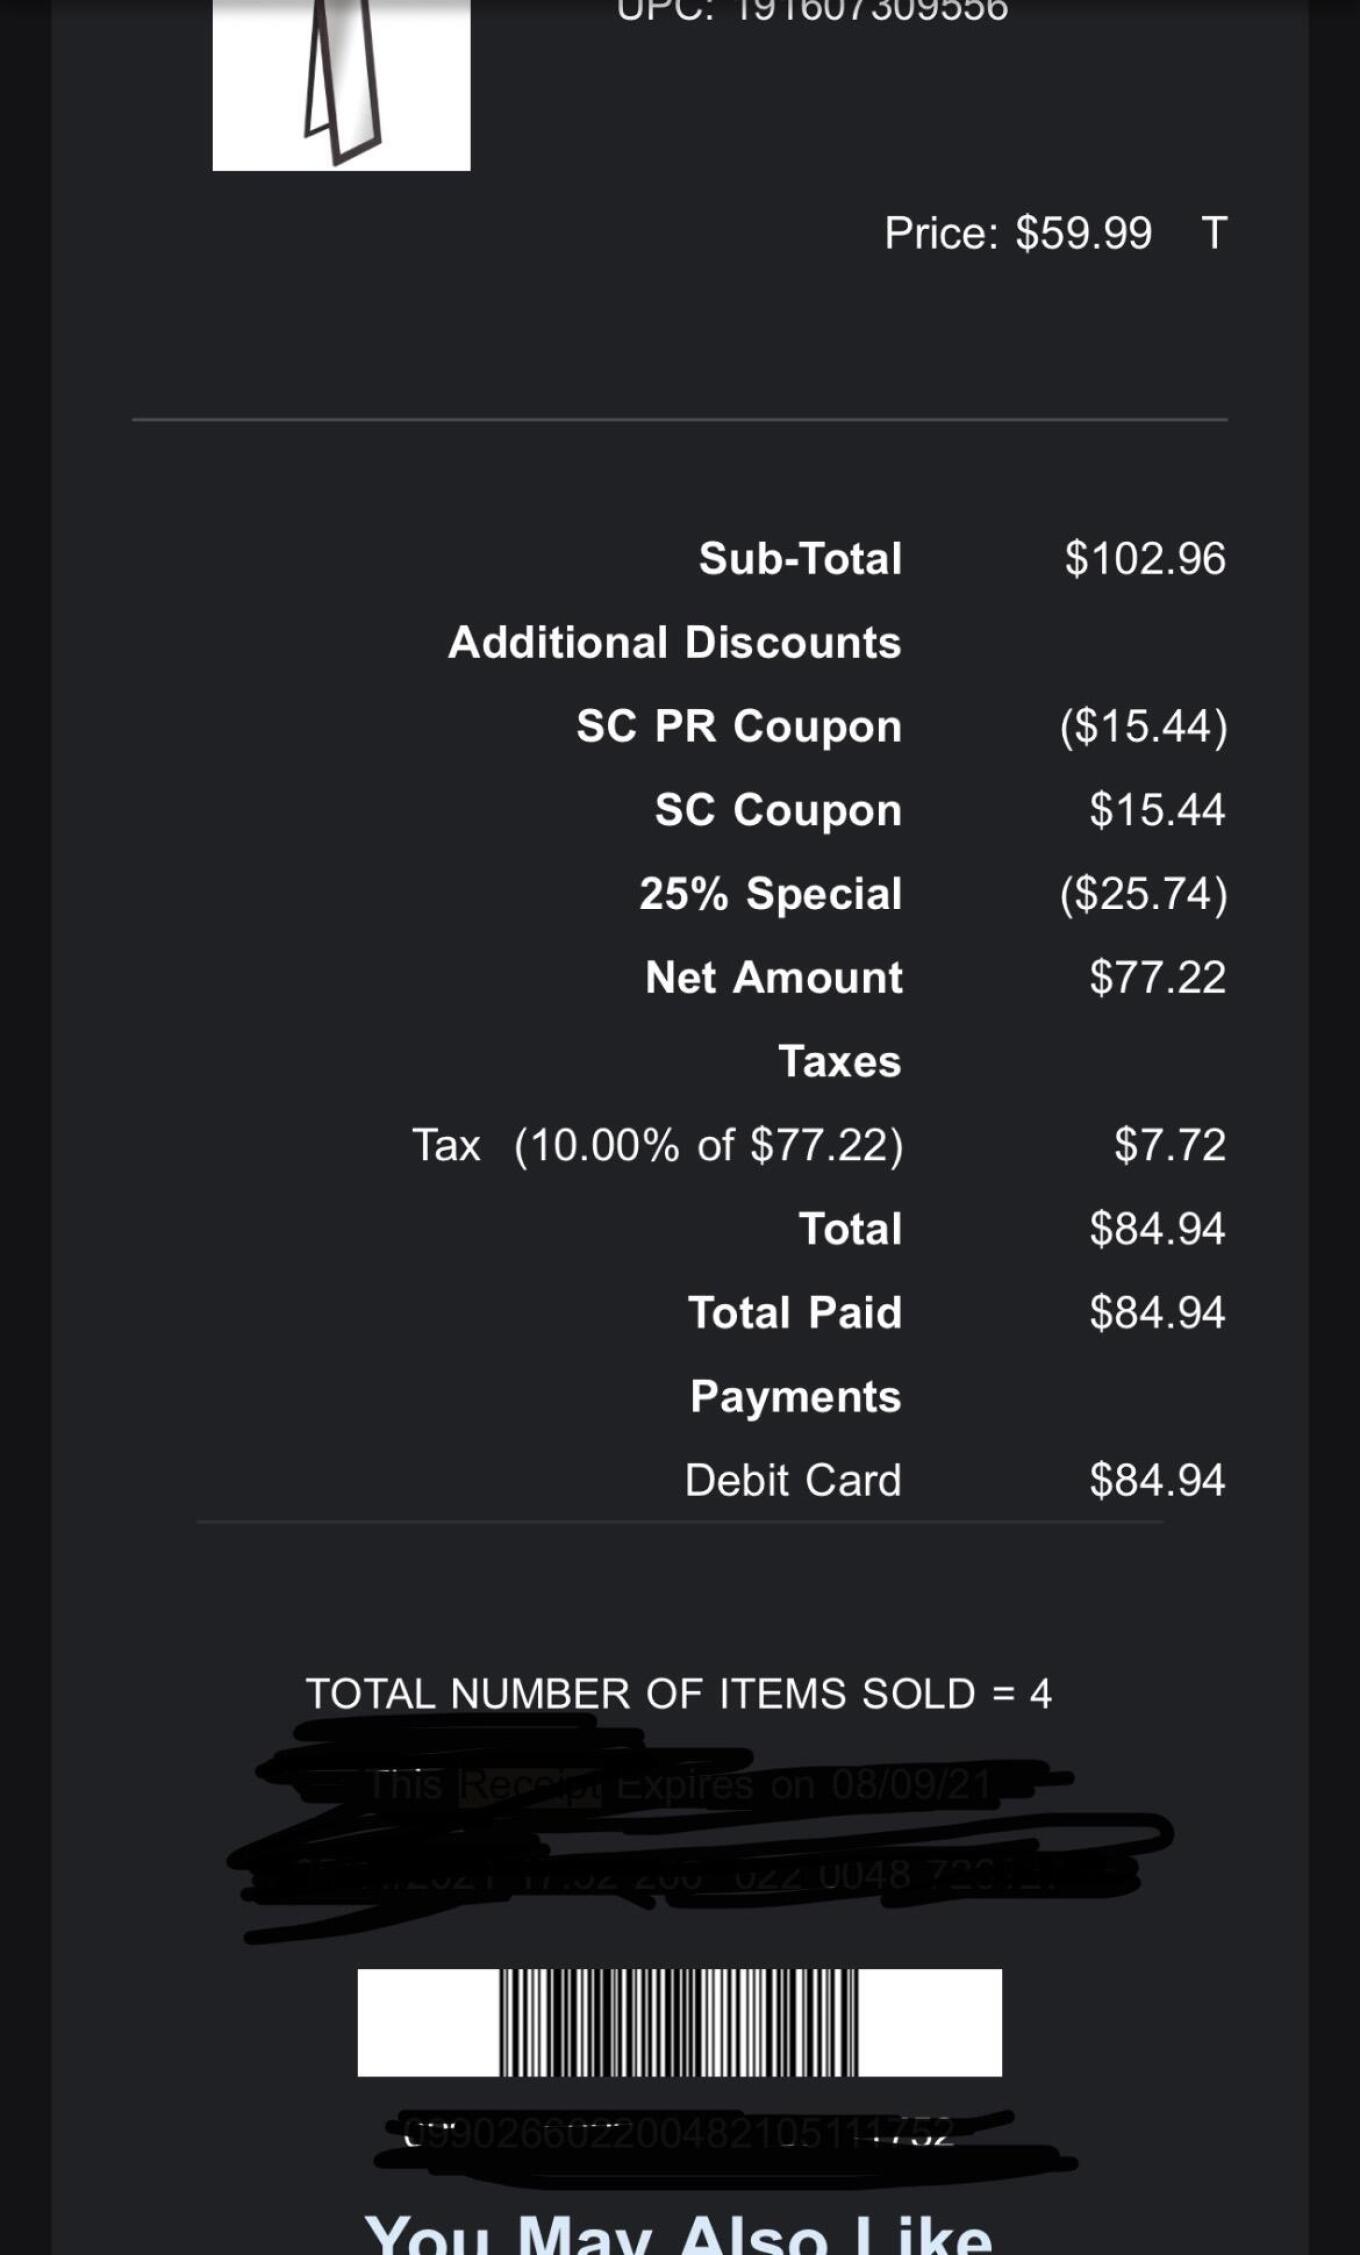Tap the Total Paid amount
This screenshot has width=1360, height=2255.
tap(1157, 1313)
